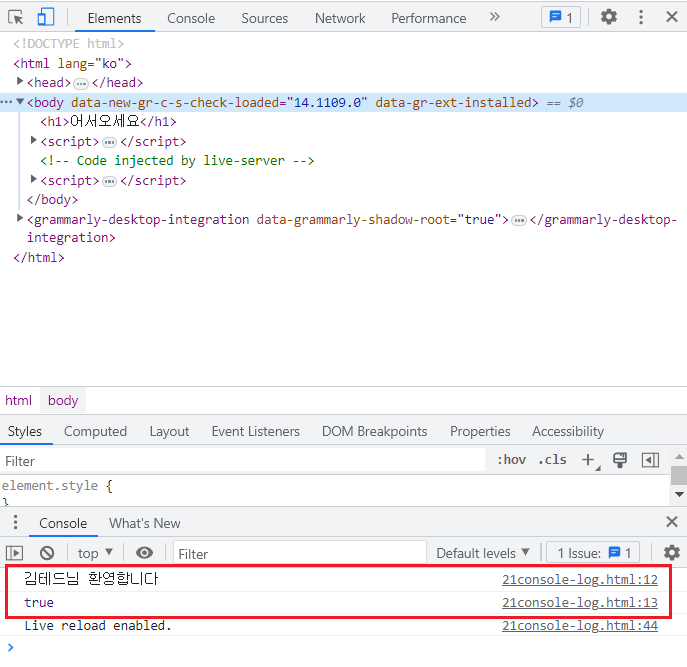Click the live expression eye icon
Viewport: 687px width, 667px height.
pos(145,553)
